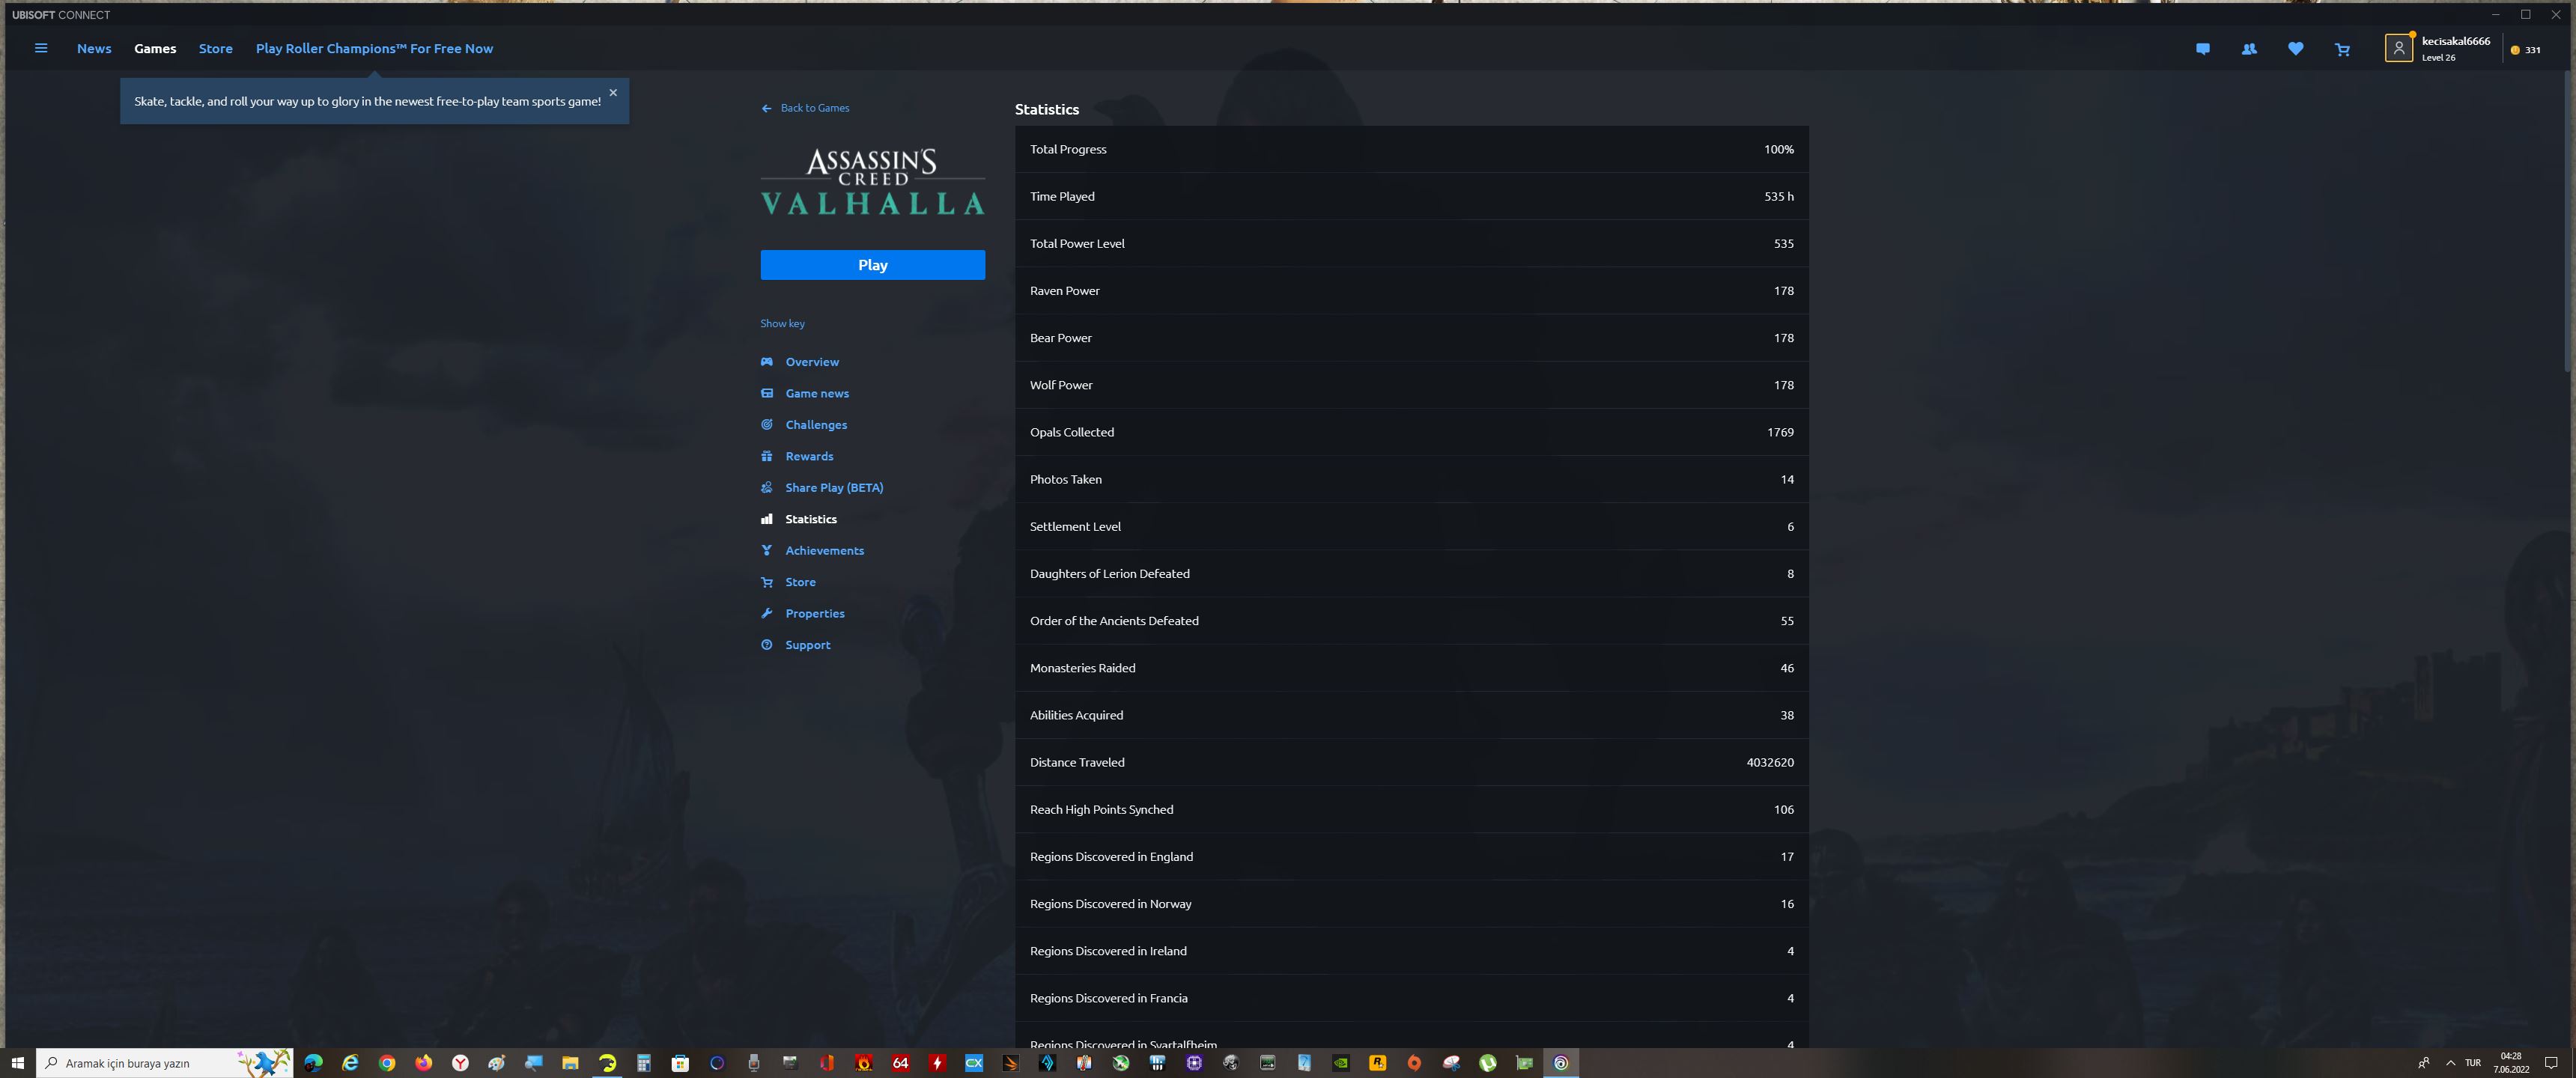Click the Ubisoft Connect taskbar icon

coord(1561,1063)
